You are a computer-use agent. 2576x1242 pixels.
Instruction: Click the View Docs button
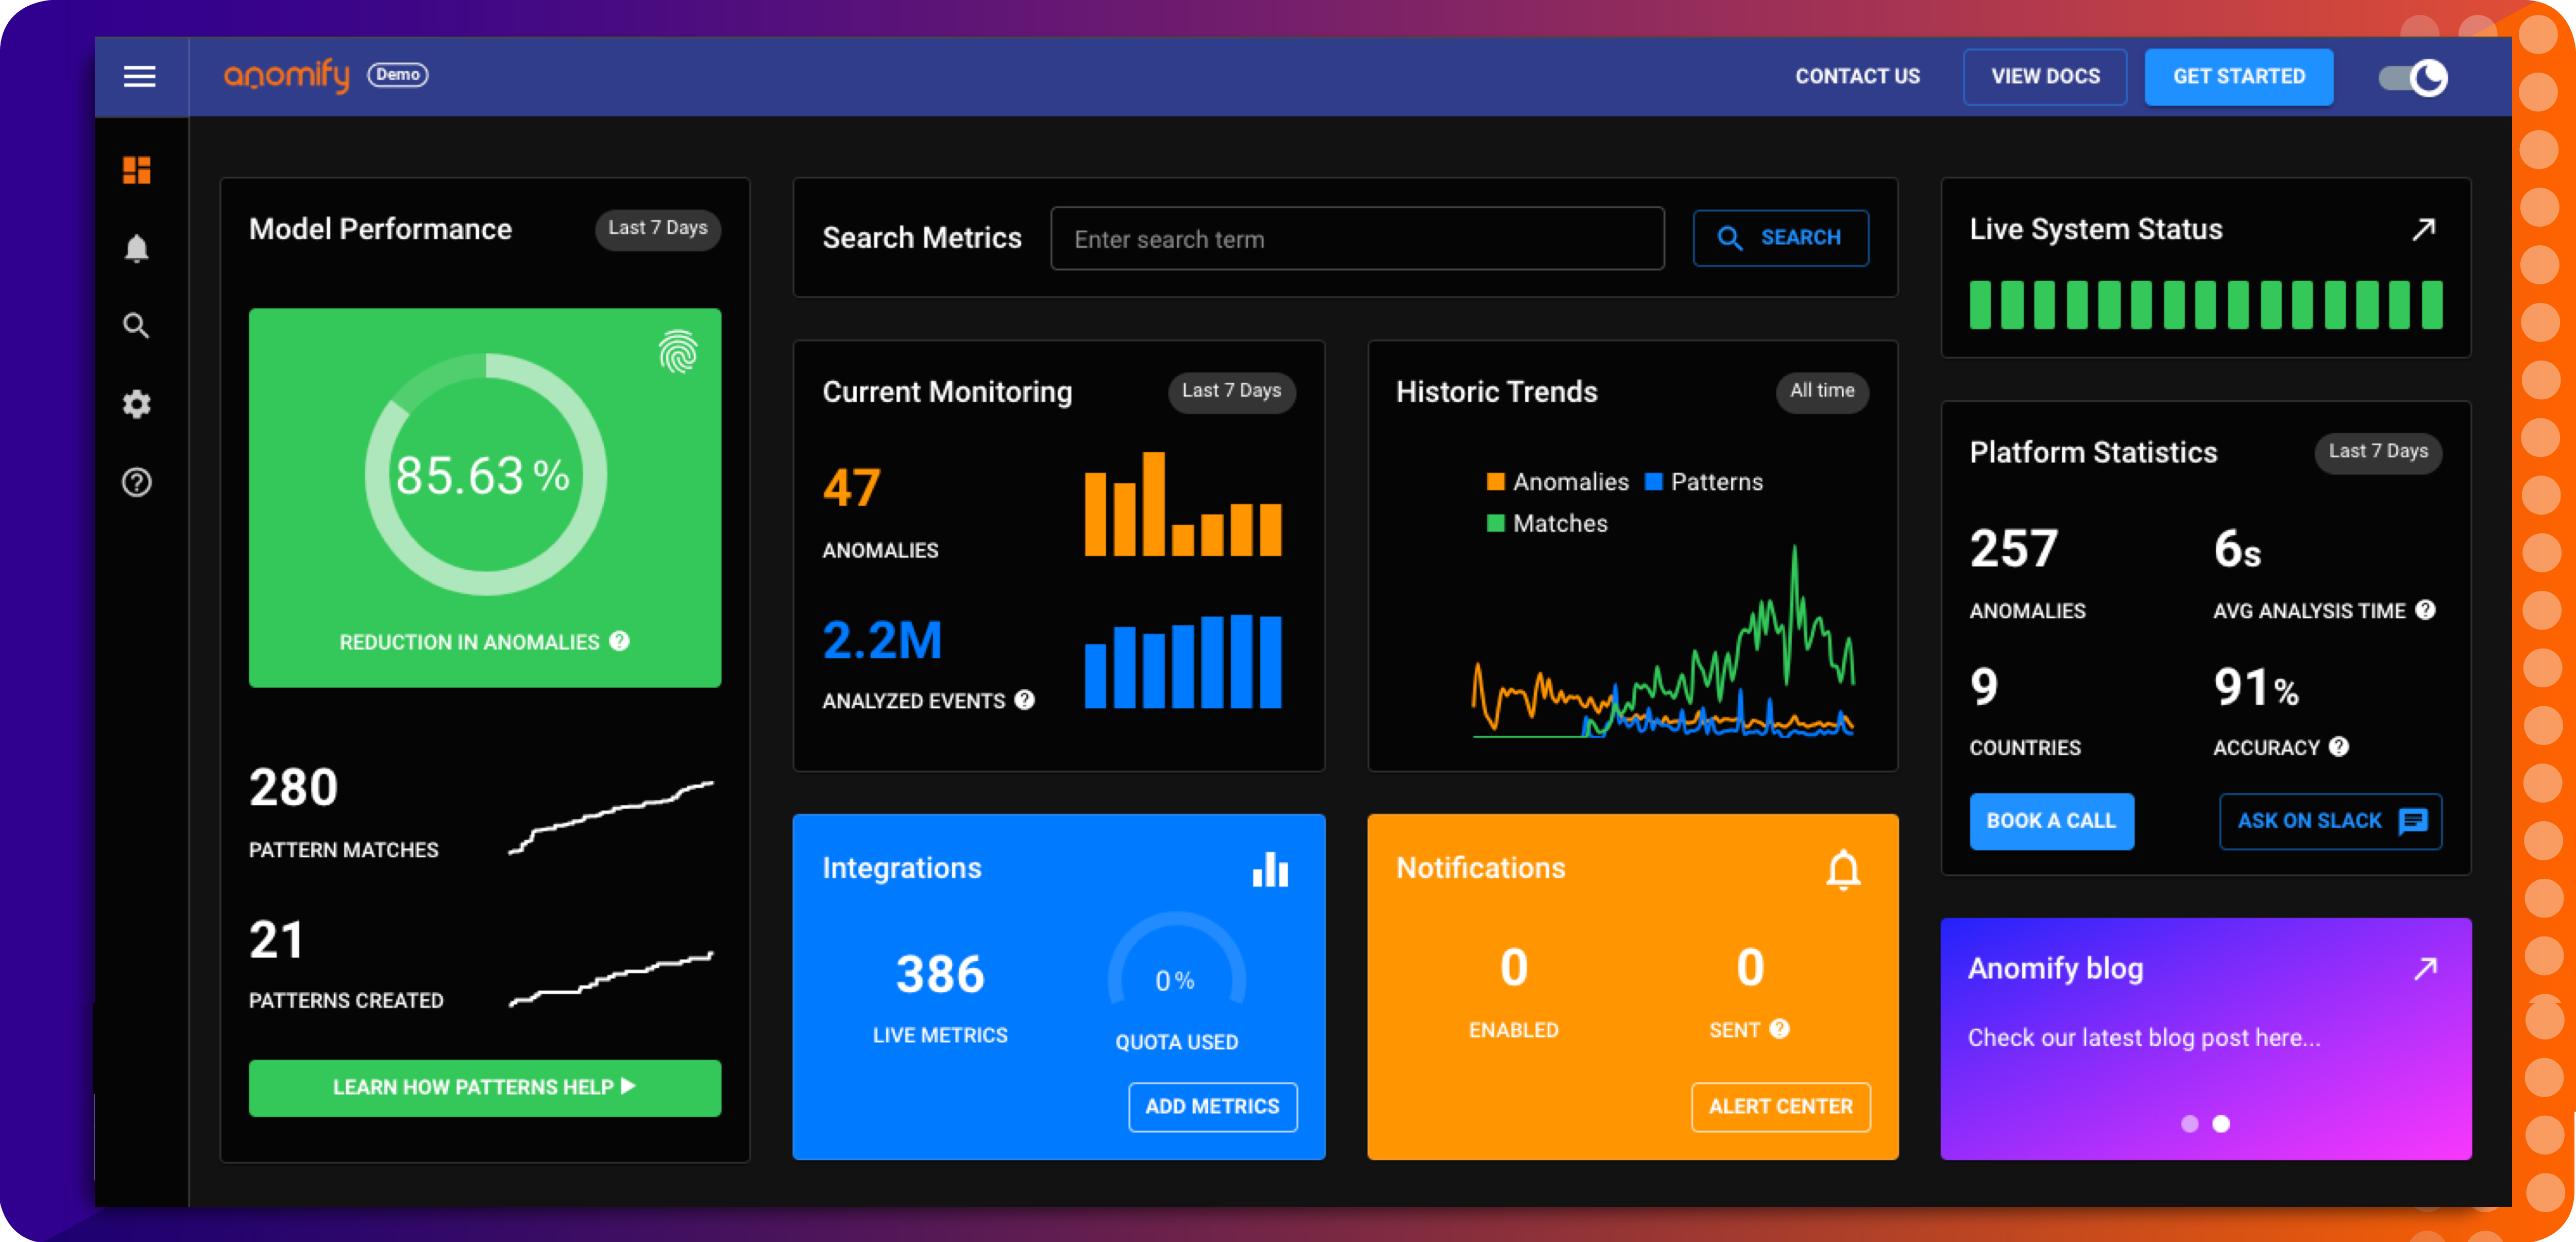pyautogui.click(x=2045, y=77)
